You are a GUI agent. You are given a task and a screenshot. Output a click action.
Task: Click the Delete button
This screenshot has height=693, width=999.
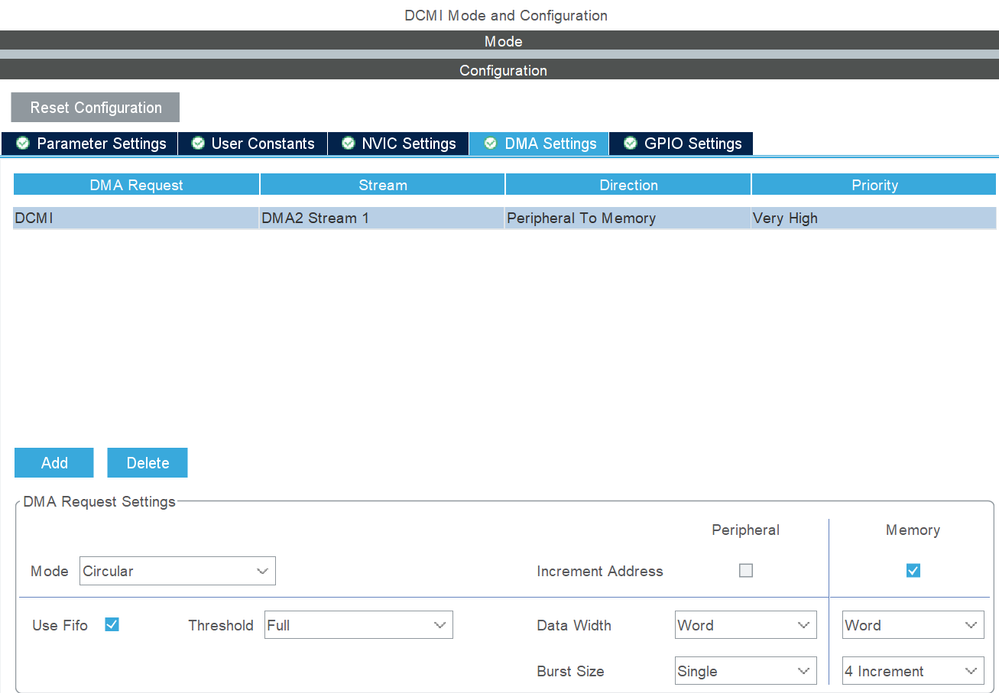147,462
